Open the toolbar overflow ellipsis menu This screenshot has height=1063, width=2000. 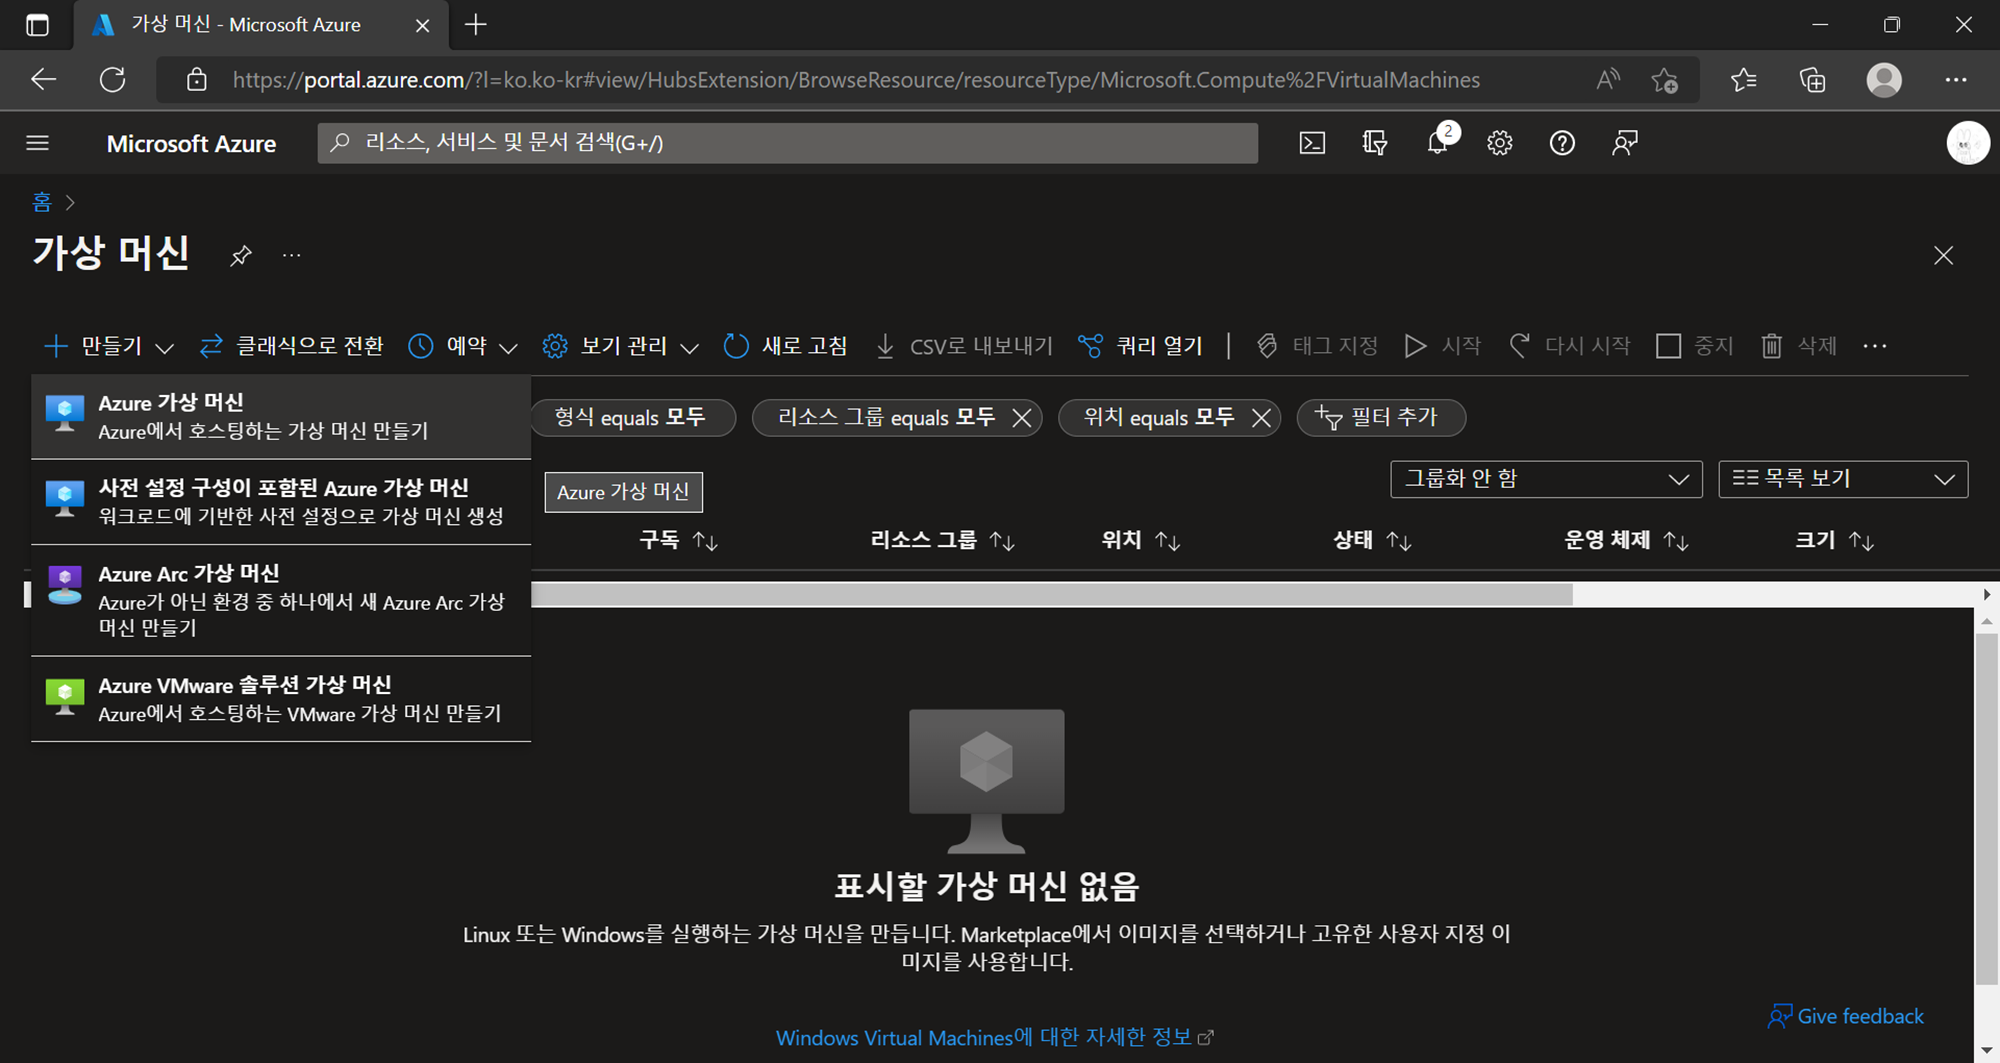tap(1875, 346)
